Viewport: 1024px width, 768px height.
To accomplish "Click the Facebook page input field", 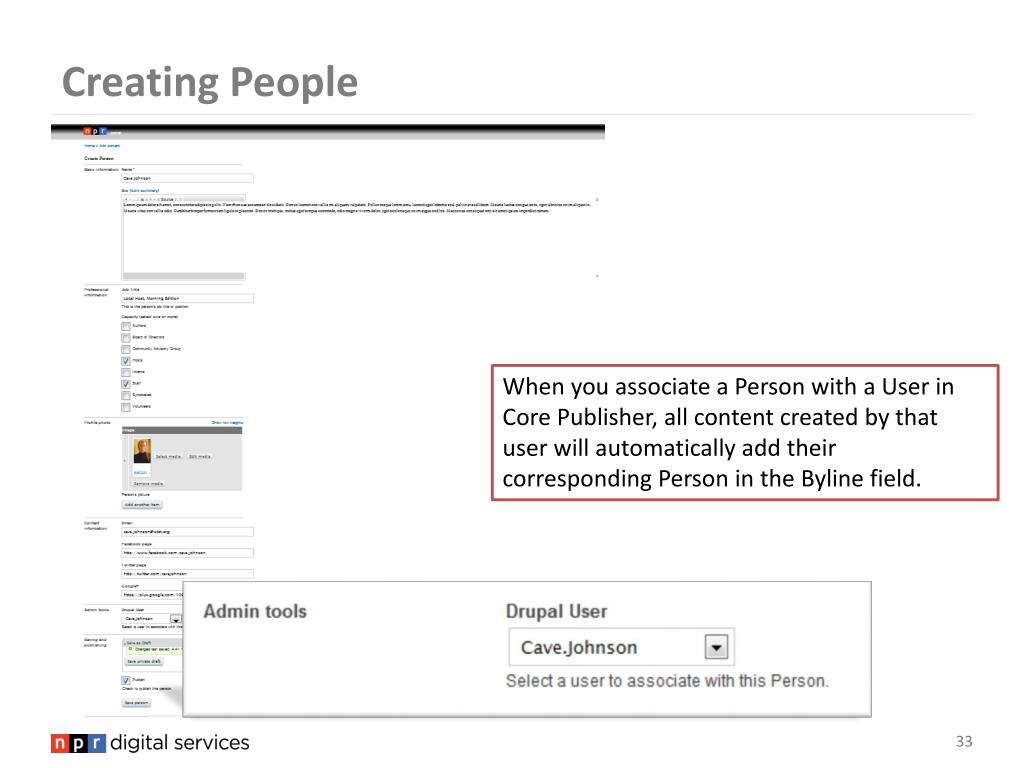I will (x=187, y=552).
